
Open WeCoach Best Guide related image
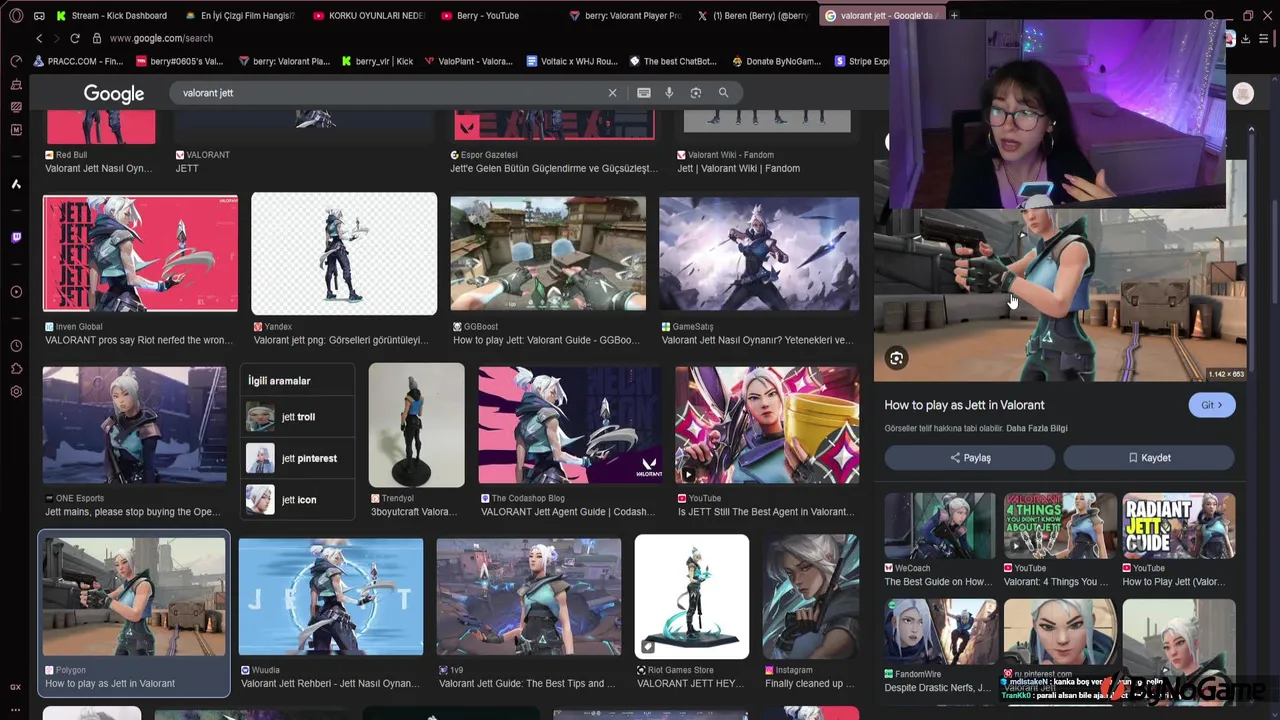pos(940,526)
